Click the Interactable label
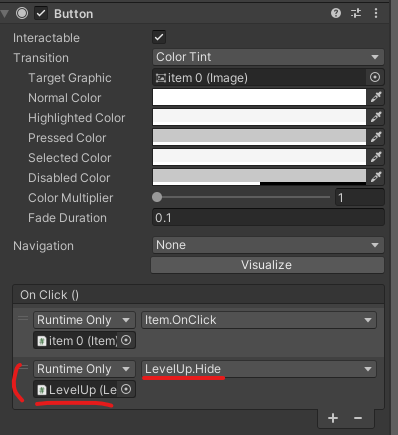This screenshot has width=398, height=435. [46, 38]
